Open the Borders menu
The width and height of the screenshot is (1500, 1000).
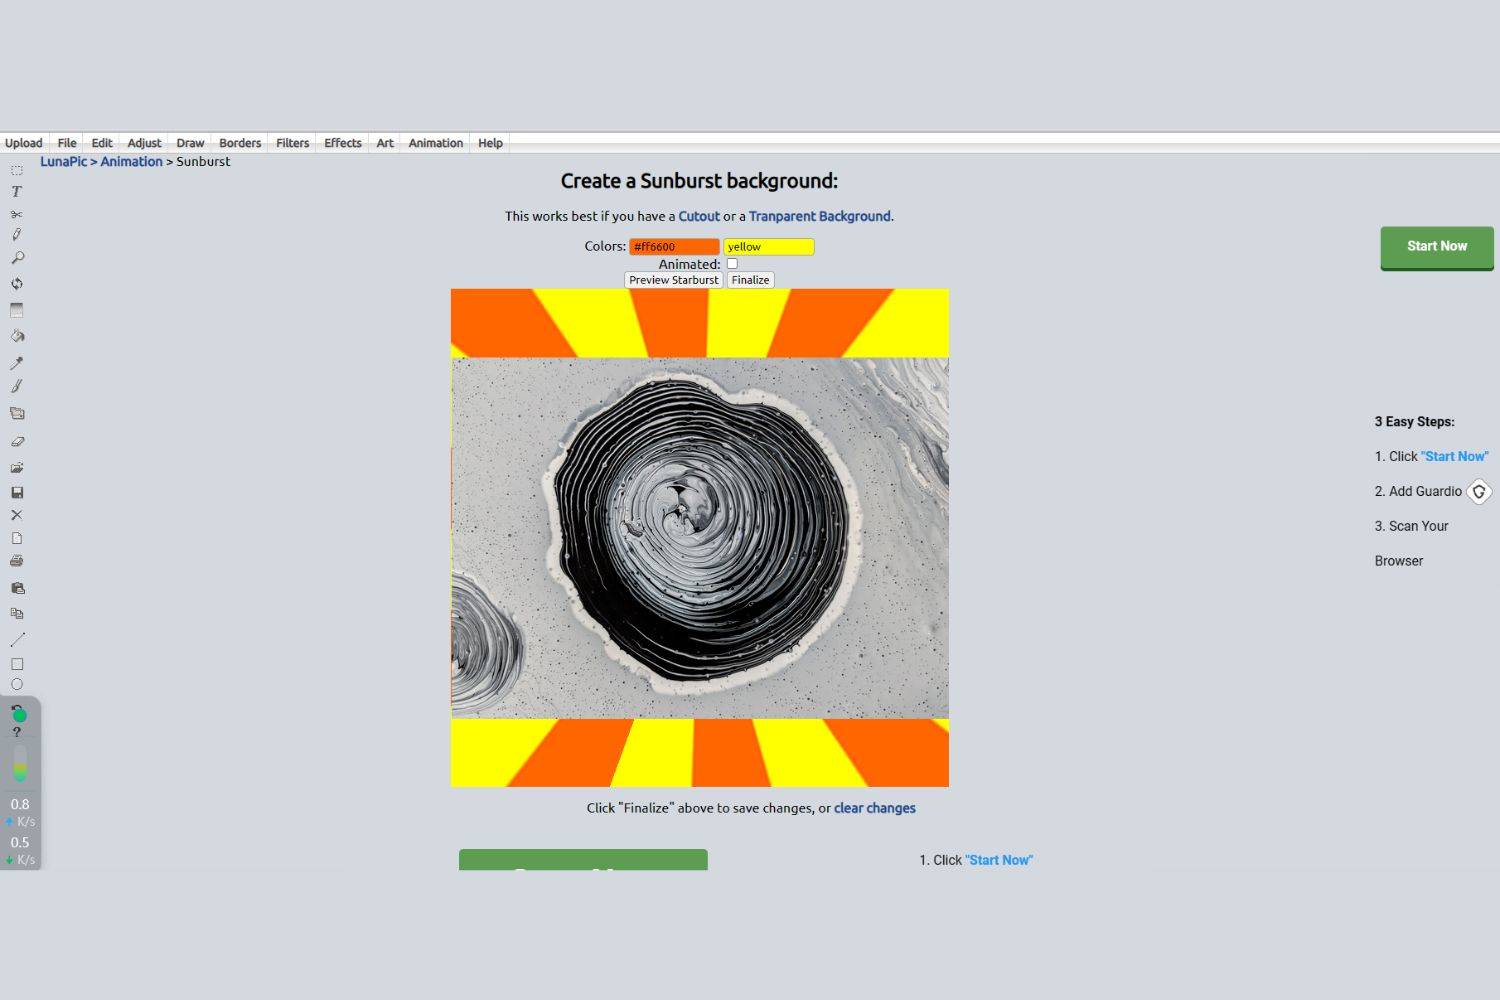[x=240, y=143]
